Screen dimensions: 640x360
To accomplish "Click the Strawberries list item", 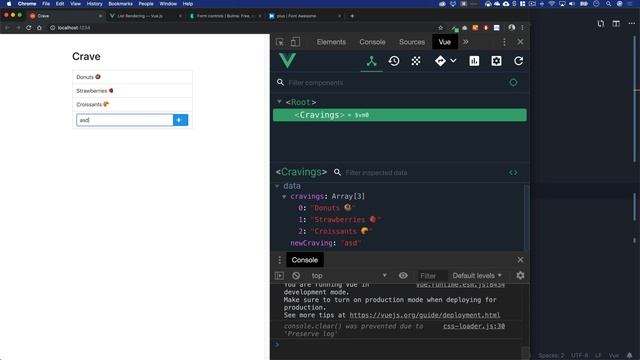I will (132, 91).
